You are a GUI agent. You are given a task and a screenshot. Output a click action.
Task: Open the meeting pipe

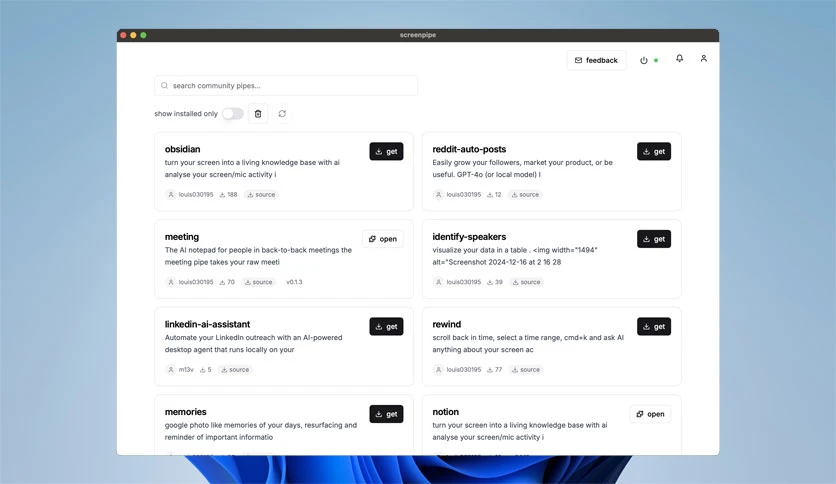point(383,239)
